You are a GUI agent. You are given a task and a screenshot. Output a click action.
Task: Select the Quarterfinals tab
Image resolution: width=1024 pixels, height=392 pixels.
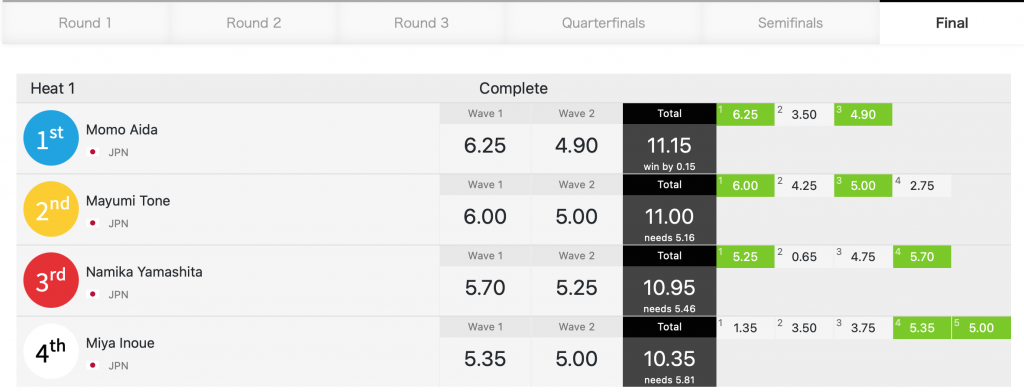click(x=603, y=23)
